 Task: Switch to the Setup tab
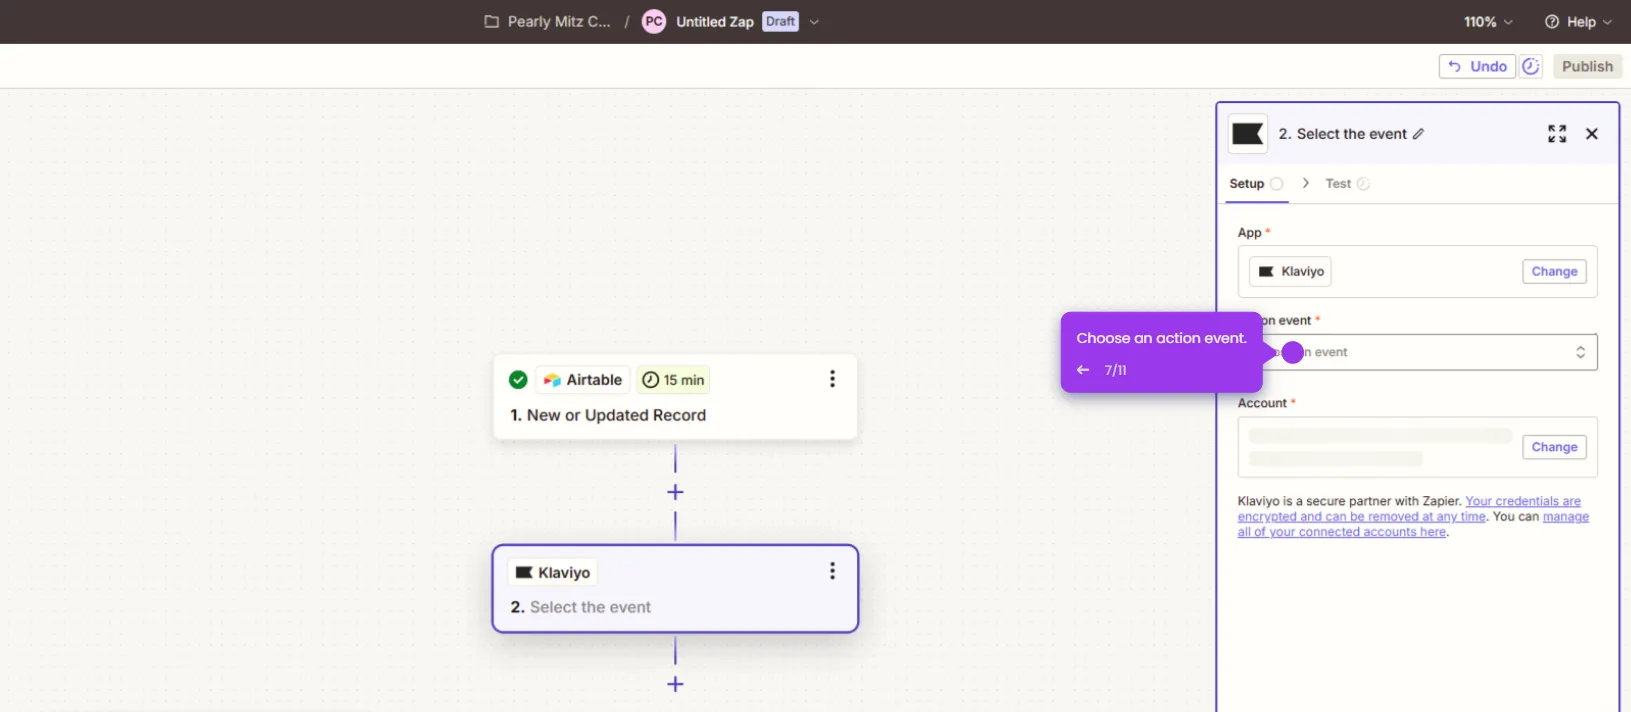click(1256, 184)
